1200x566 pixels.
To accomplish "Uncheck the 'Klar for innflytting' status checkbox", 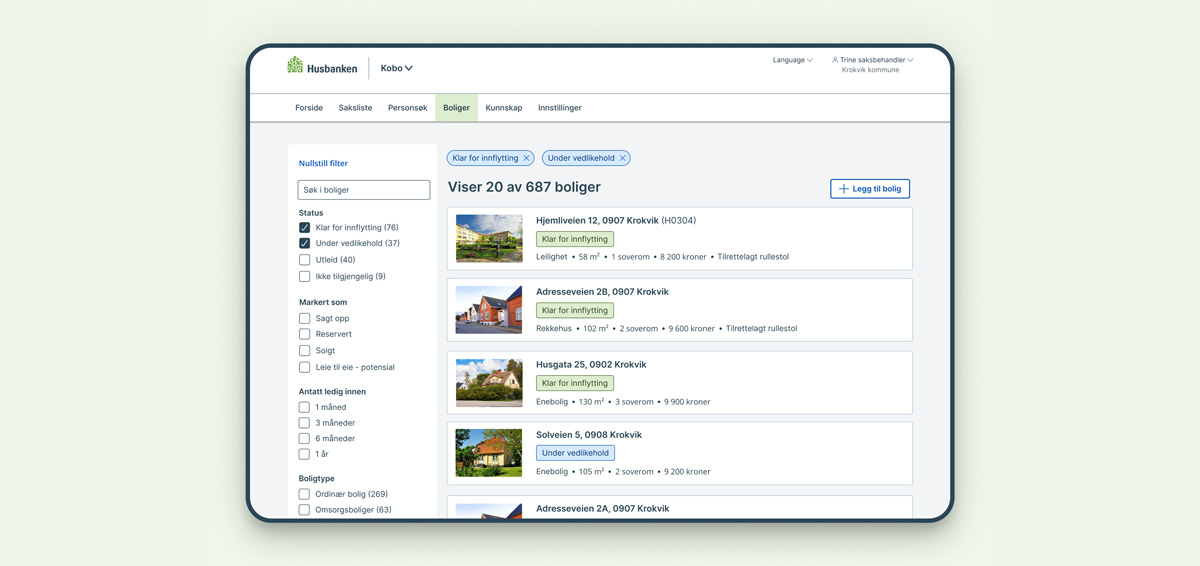I will pos(305,228).
